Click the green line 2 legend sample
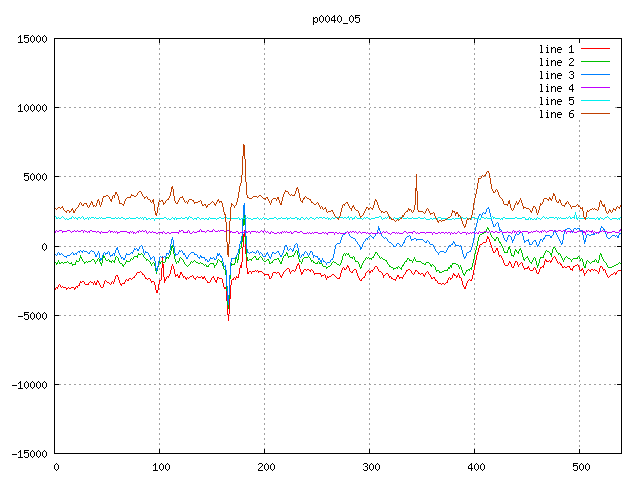This screenshot has width=640, height=480. pos(595,62)
